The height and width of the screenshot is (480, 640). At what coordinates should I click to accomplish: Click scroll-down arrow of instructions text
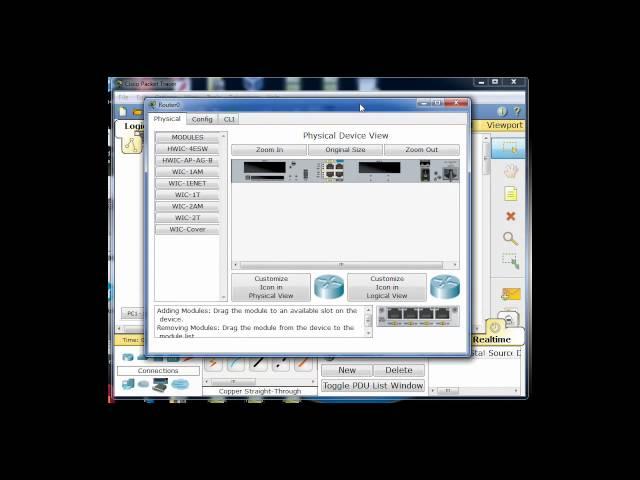tap(368, 333)
